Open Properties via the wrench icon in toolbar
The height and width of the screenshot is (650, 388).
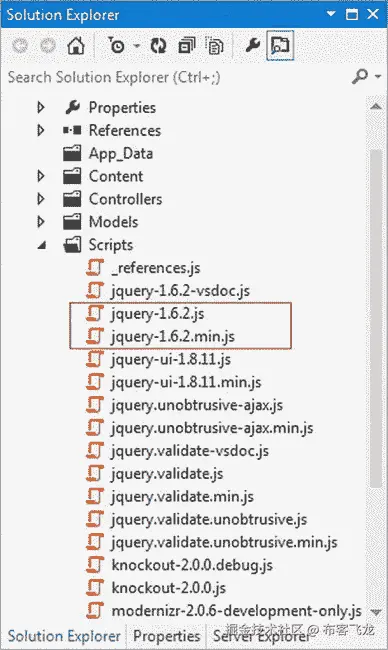(253, 45)
